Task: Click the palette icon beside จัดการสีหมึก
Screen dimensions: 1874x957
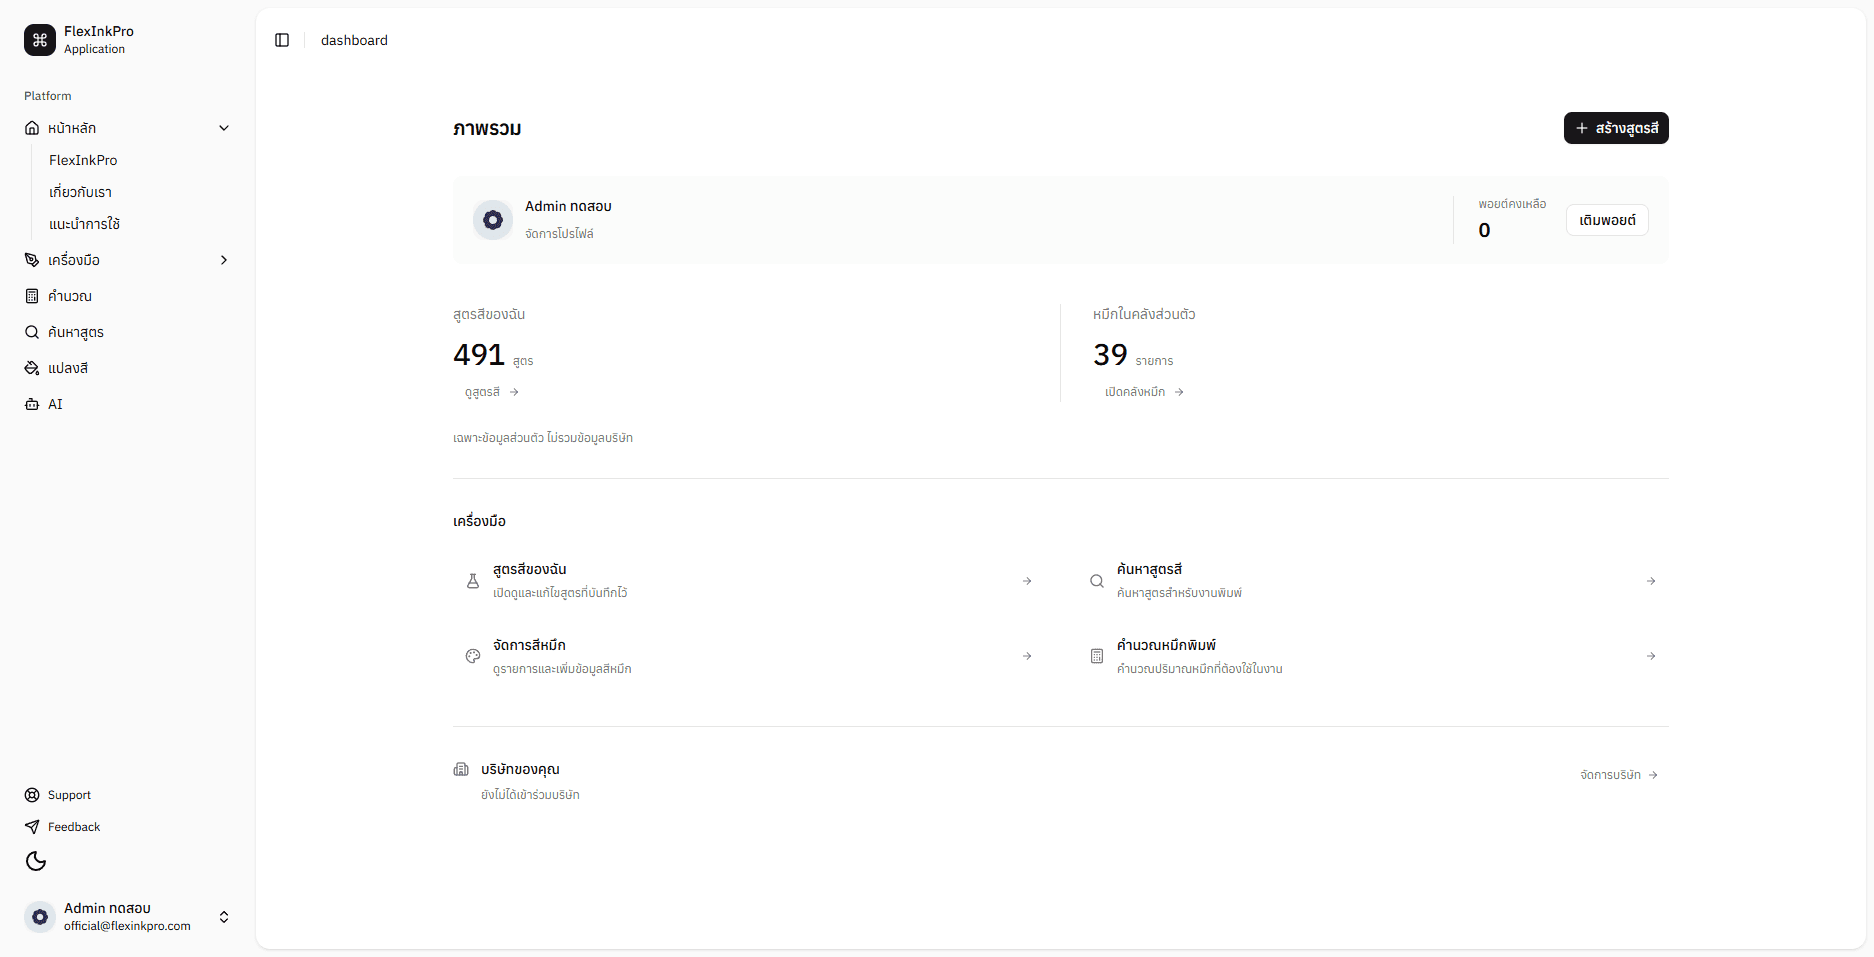Action: click(473, 656)
